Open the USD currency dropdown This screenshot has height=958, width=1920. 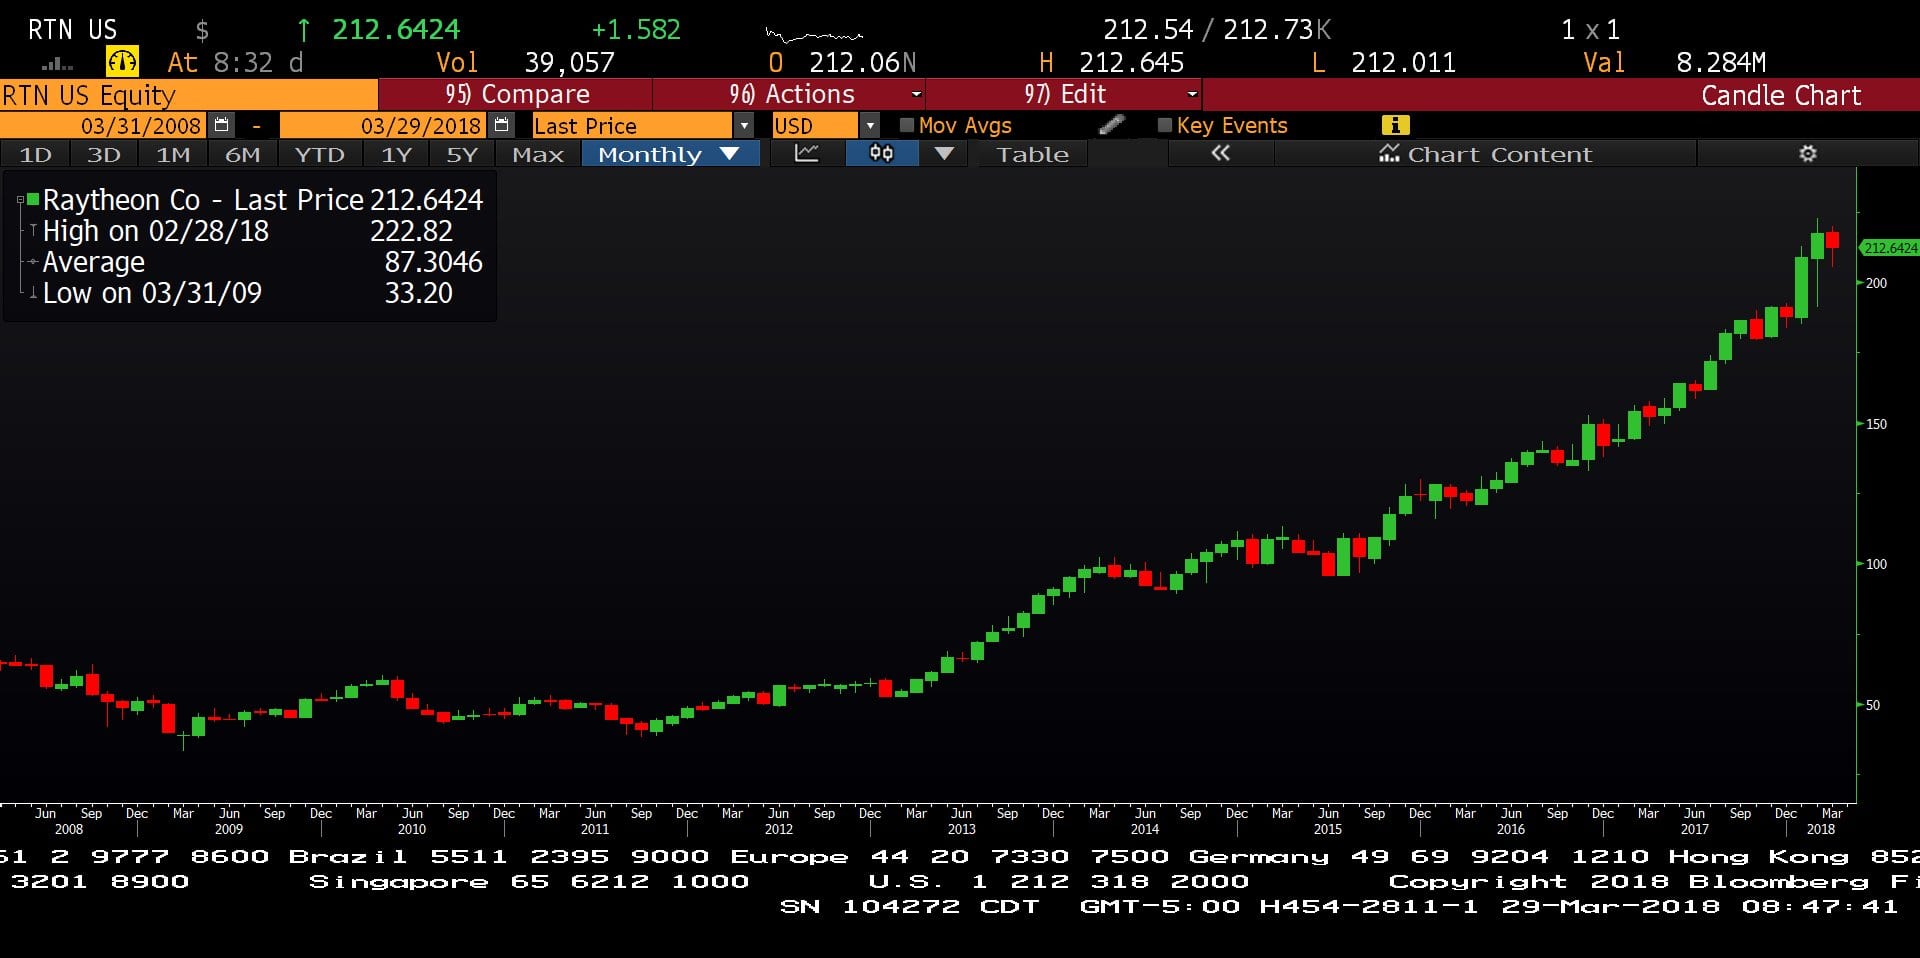point(870,126)
